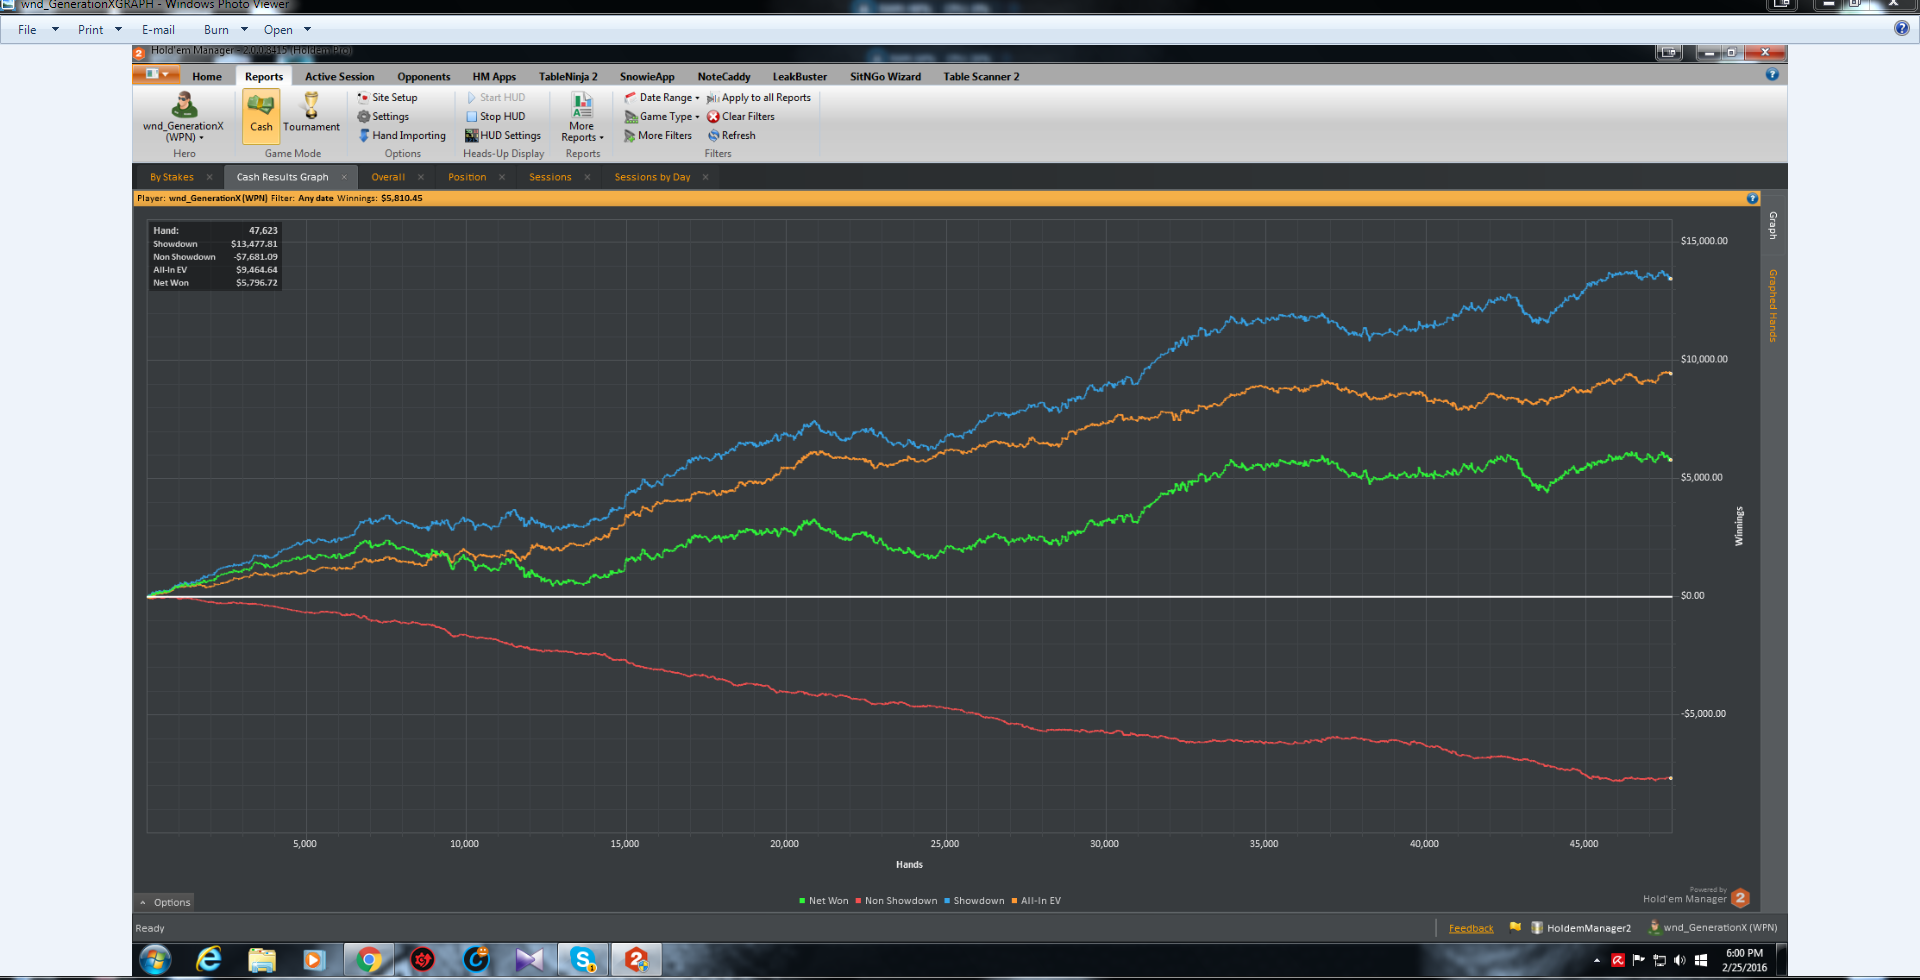Switch to the Active Session ribbon tab
The image size is (1920, 980).
tap(340, 76)
